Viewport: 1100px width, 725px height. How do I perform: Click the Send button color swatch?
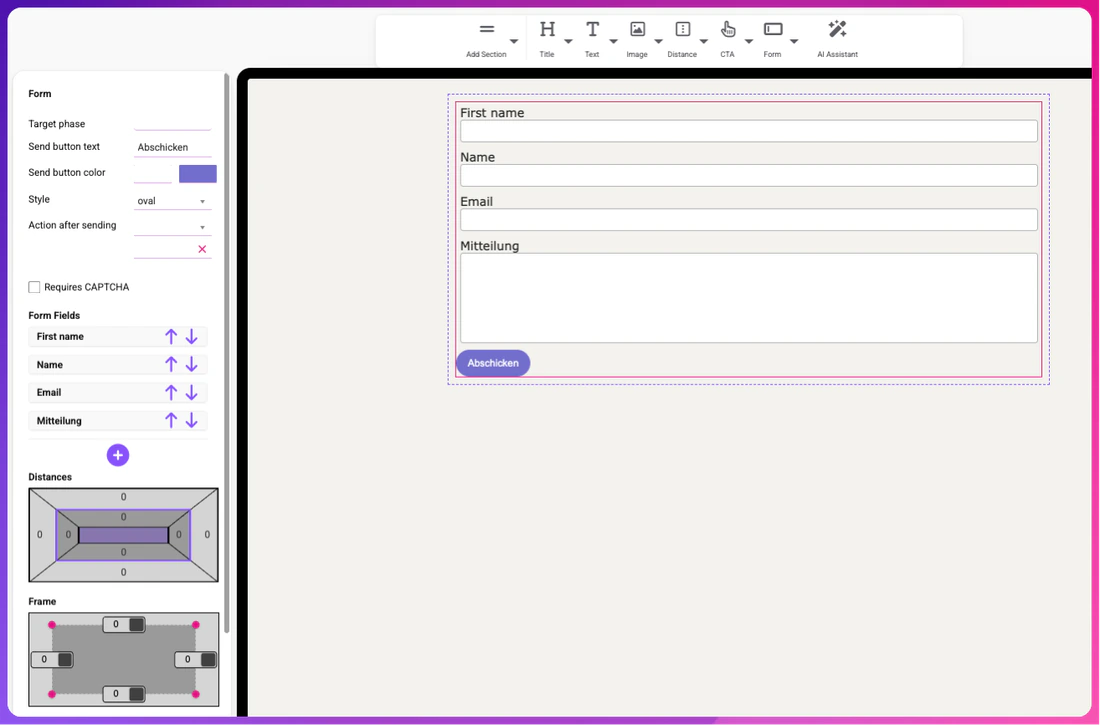(x=198, y=173)
